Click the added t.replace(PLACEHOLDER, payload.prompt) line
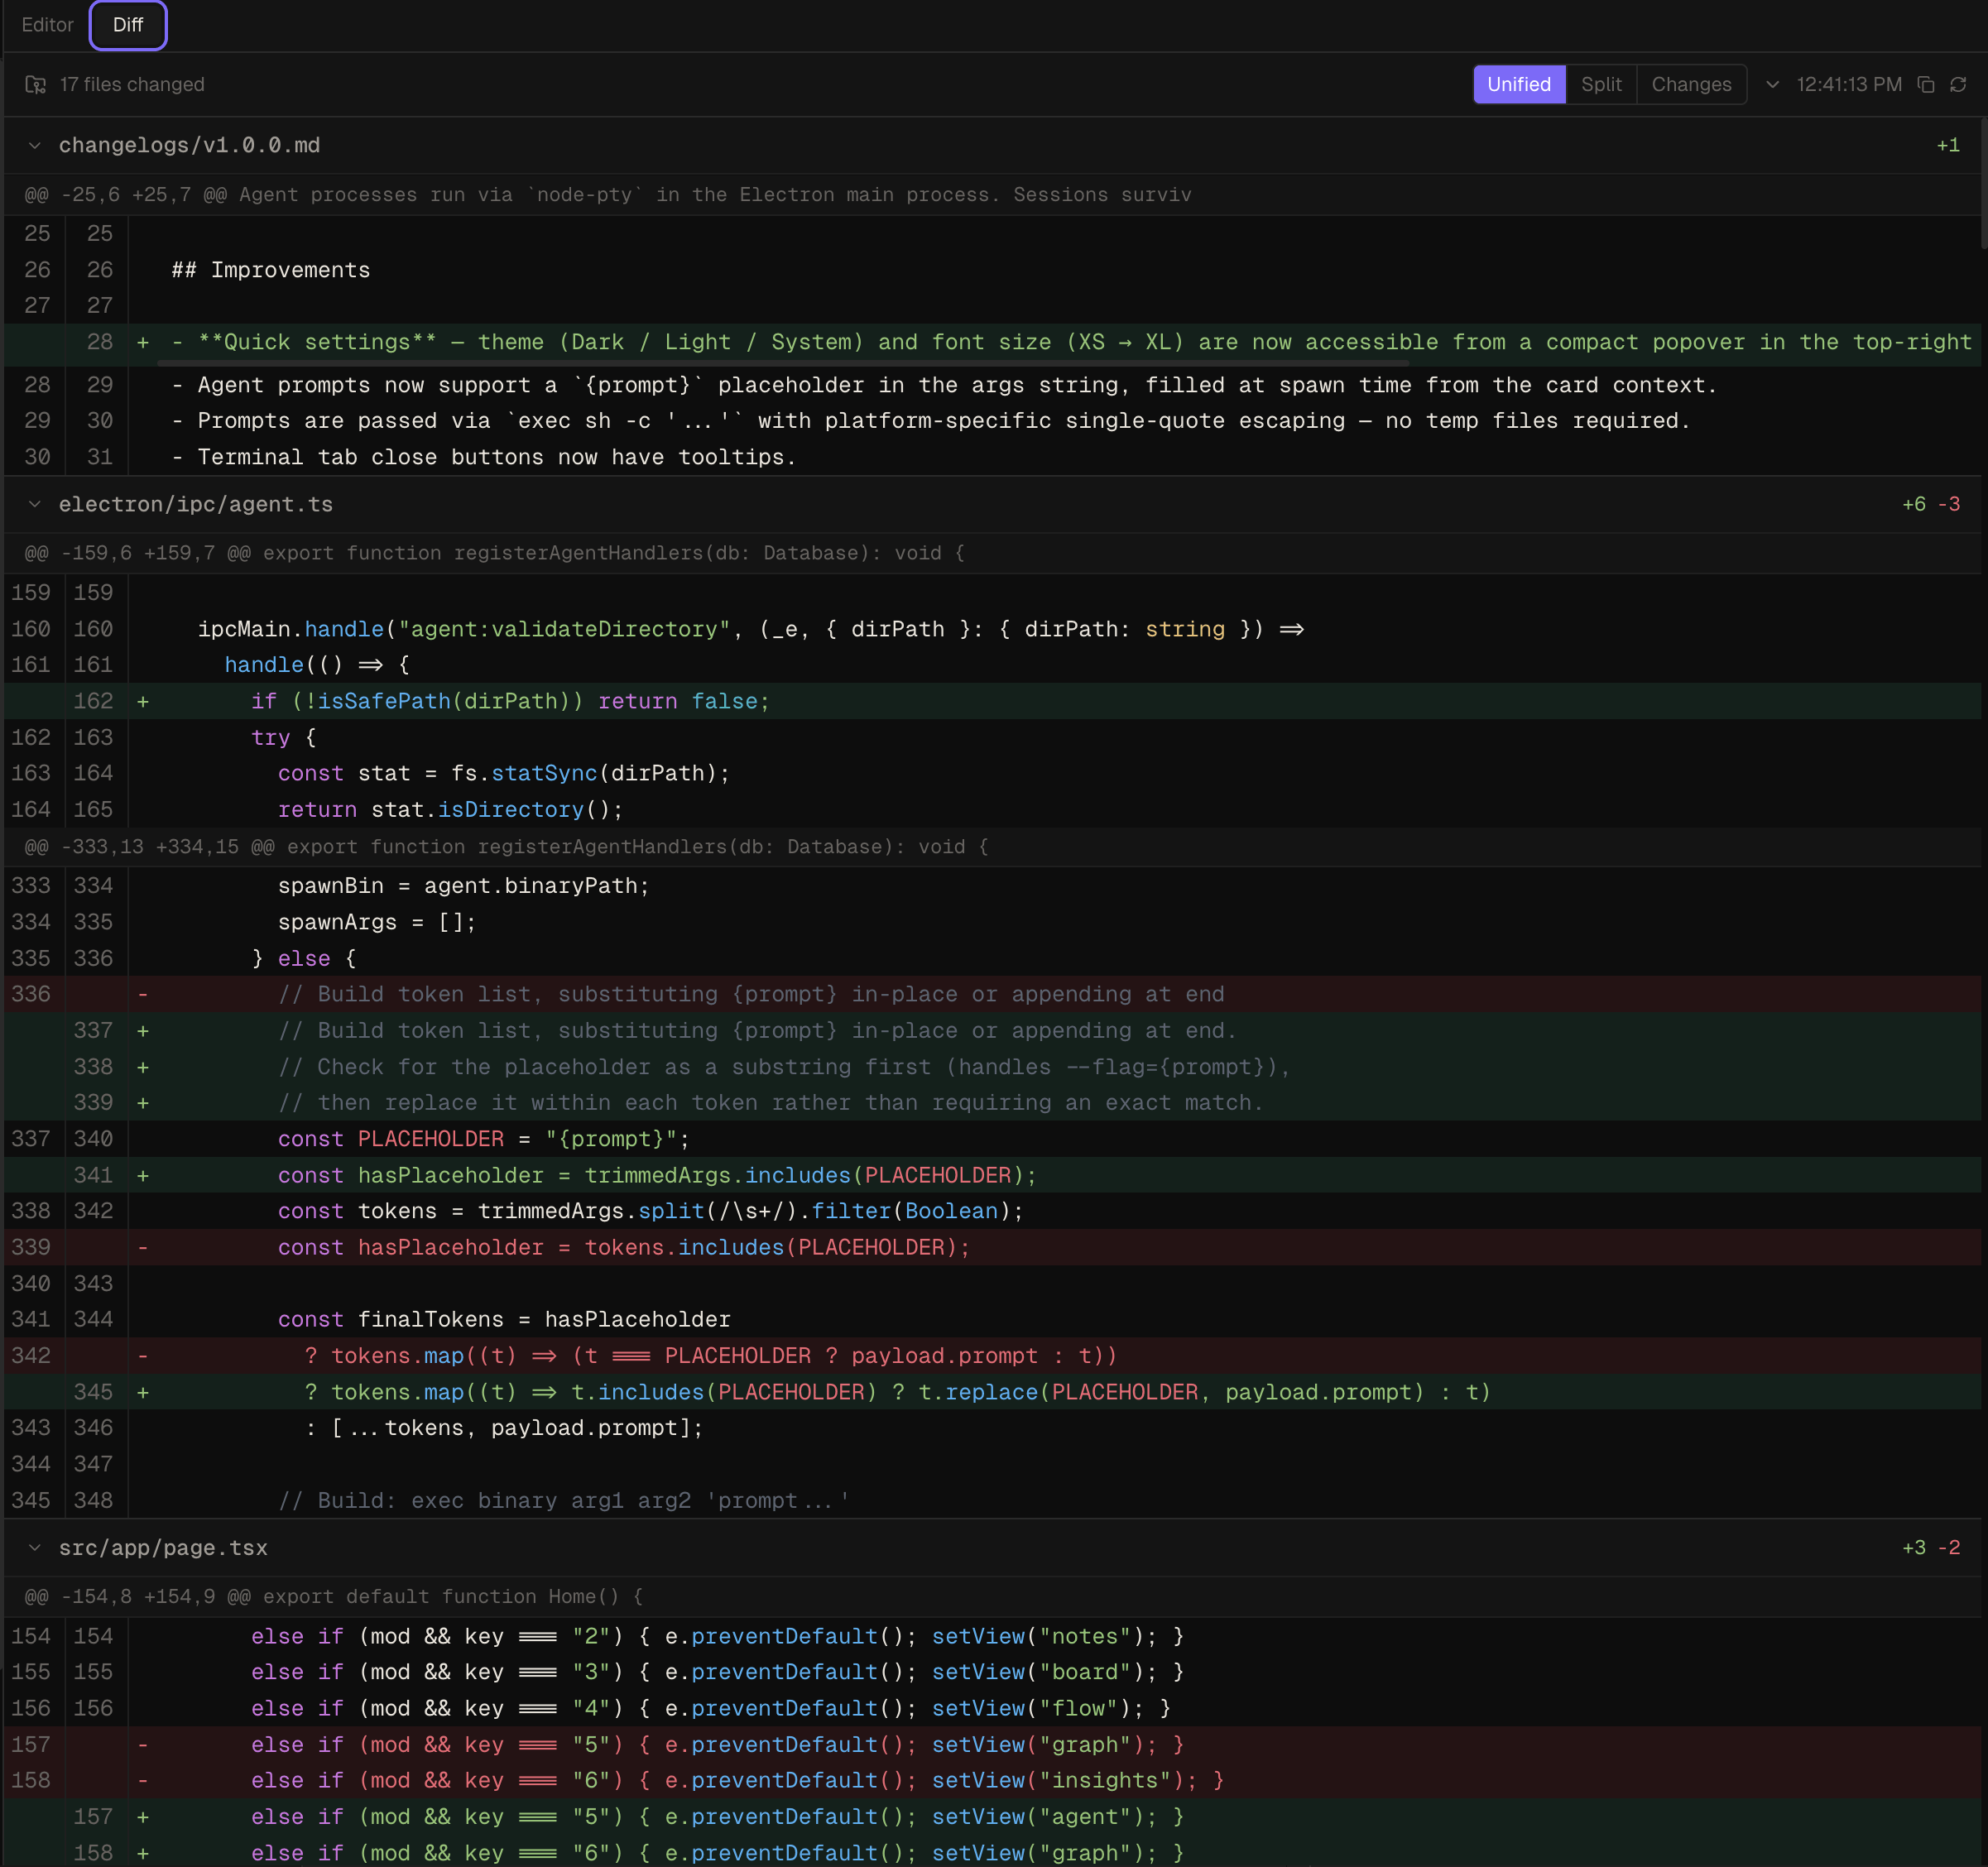The width and height of the screenshot is (1988, 1867). 993,1392
